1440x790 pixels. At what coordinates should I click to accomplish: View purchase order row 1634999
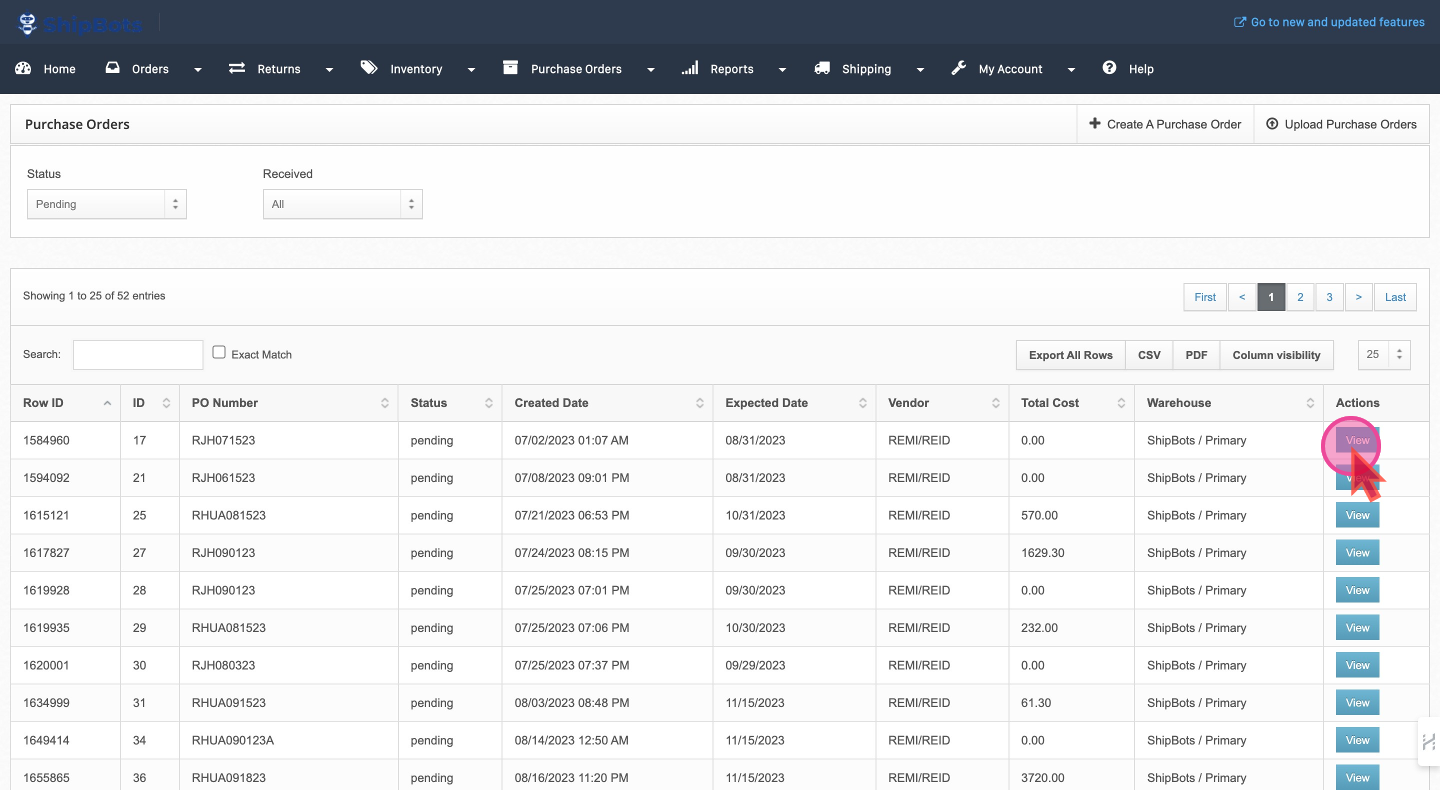(x=1357, y=702)
